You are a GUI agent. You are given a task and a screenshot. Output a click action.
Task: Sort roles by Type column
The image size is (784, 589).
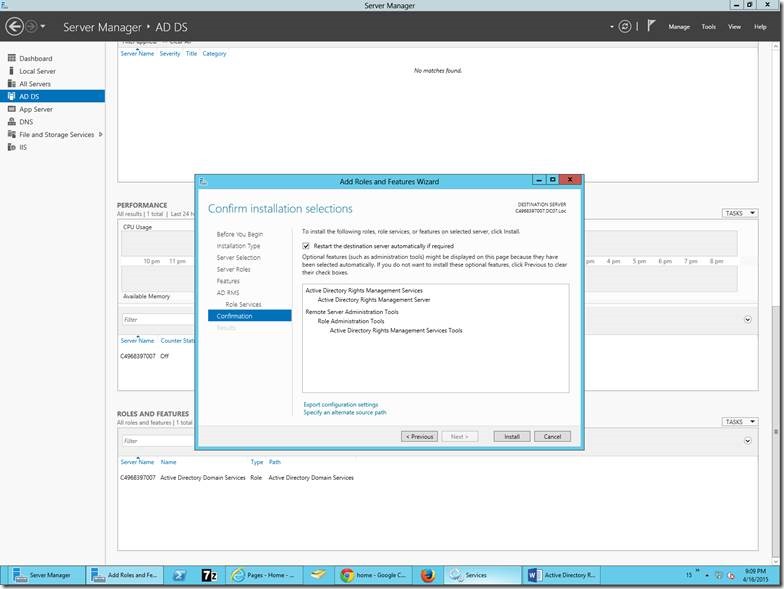256,462
